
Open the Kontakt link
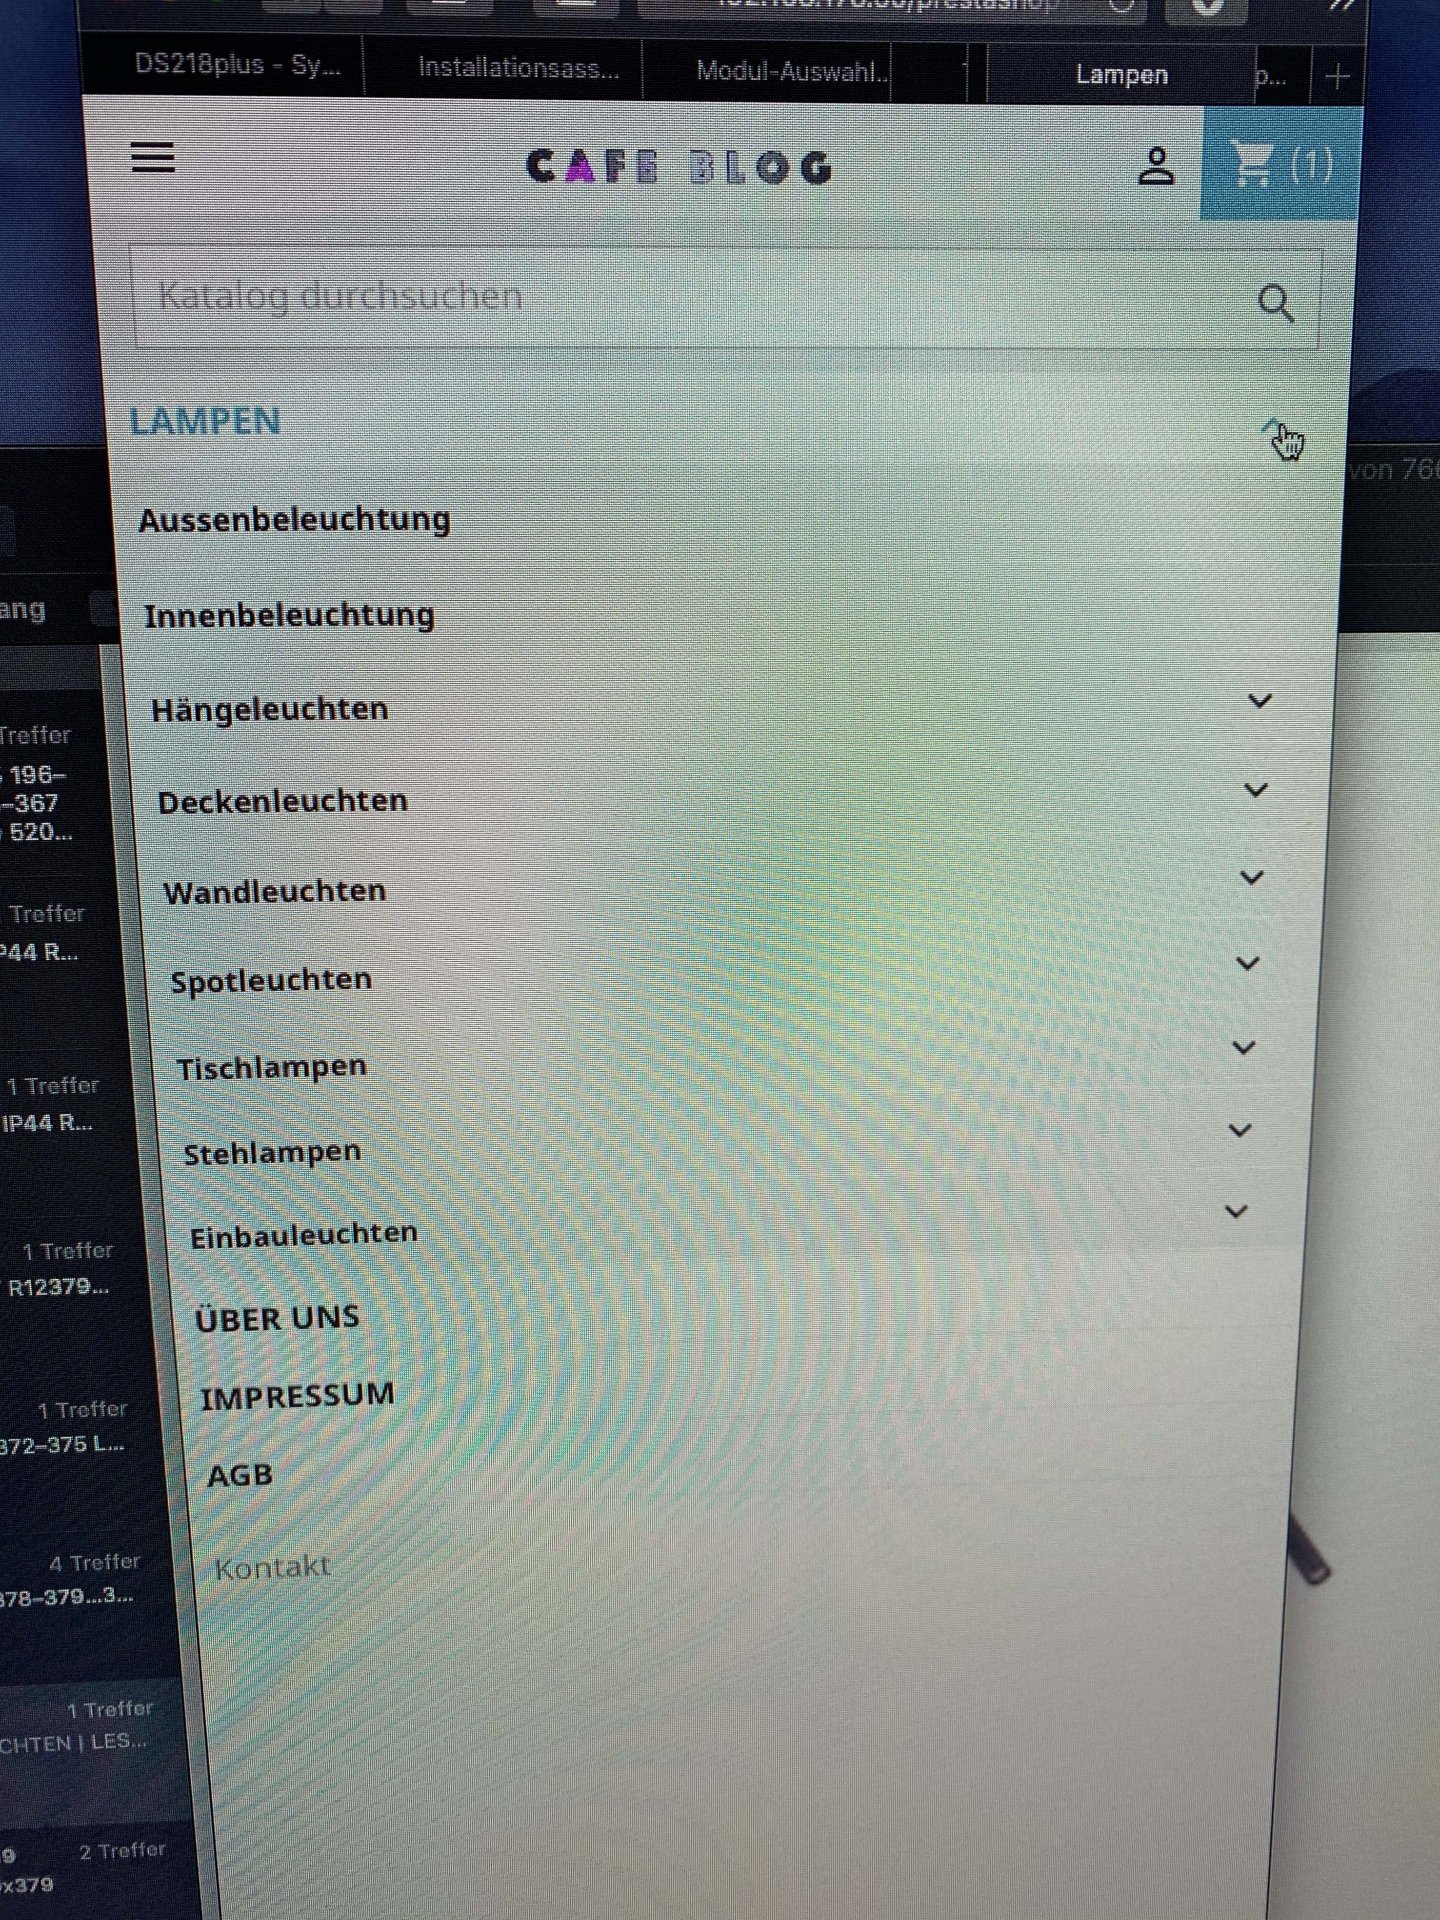pyautogui.click(x=272, y=1567)
